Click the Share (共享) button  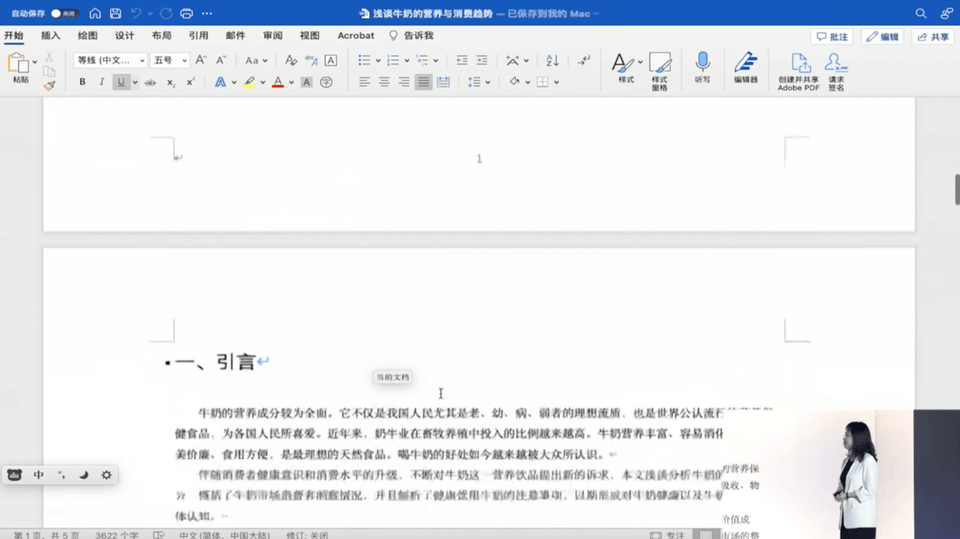tap(933, 36)
